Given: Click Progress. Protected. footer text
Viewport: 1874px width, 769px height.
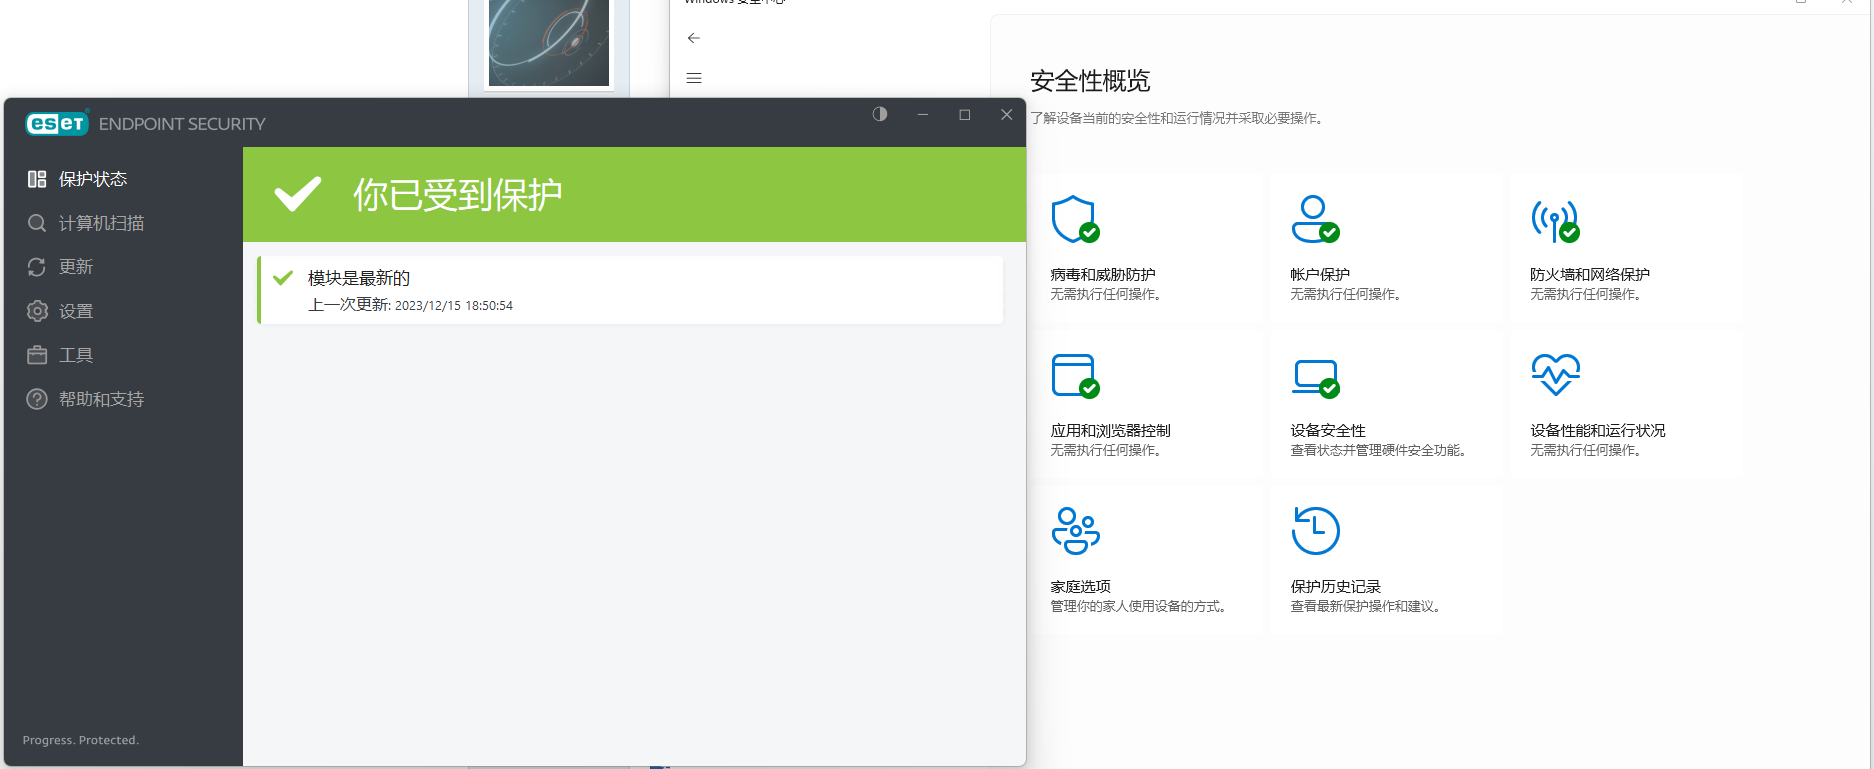Looking at the screenshot, I should [81, 740].
